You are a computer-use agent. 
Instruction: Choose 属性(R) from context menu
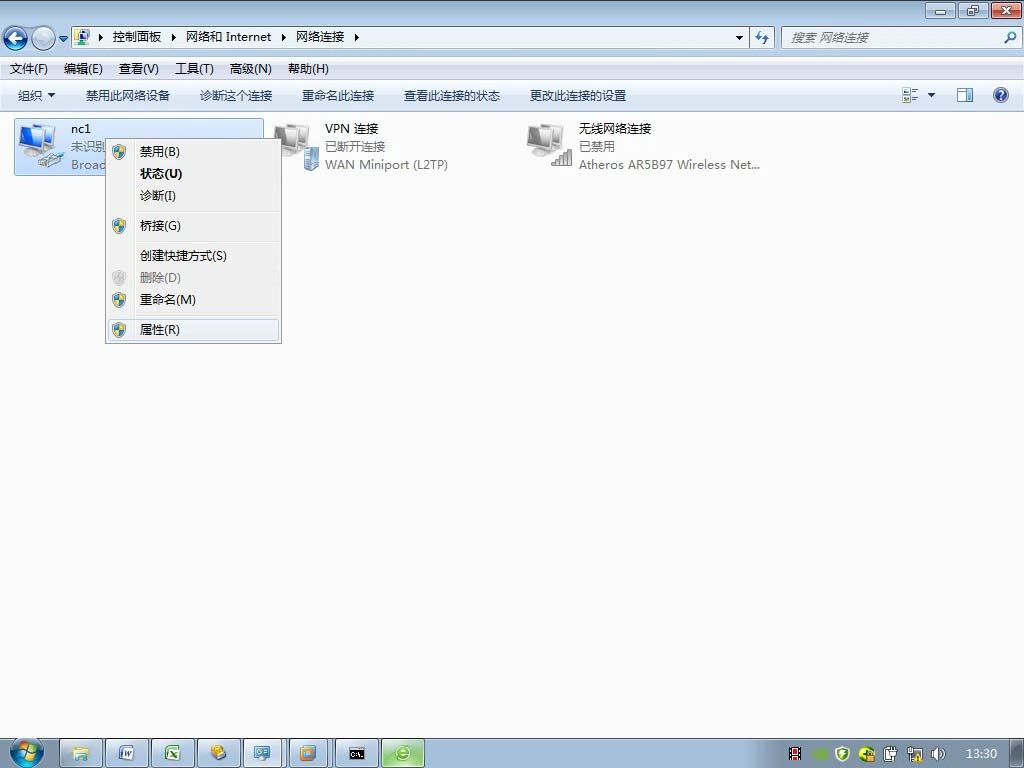coord(194,330)
